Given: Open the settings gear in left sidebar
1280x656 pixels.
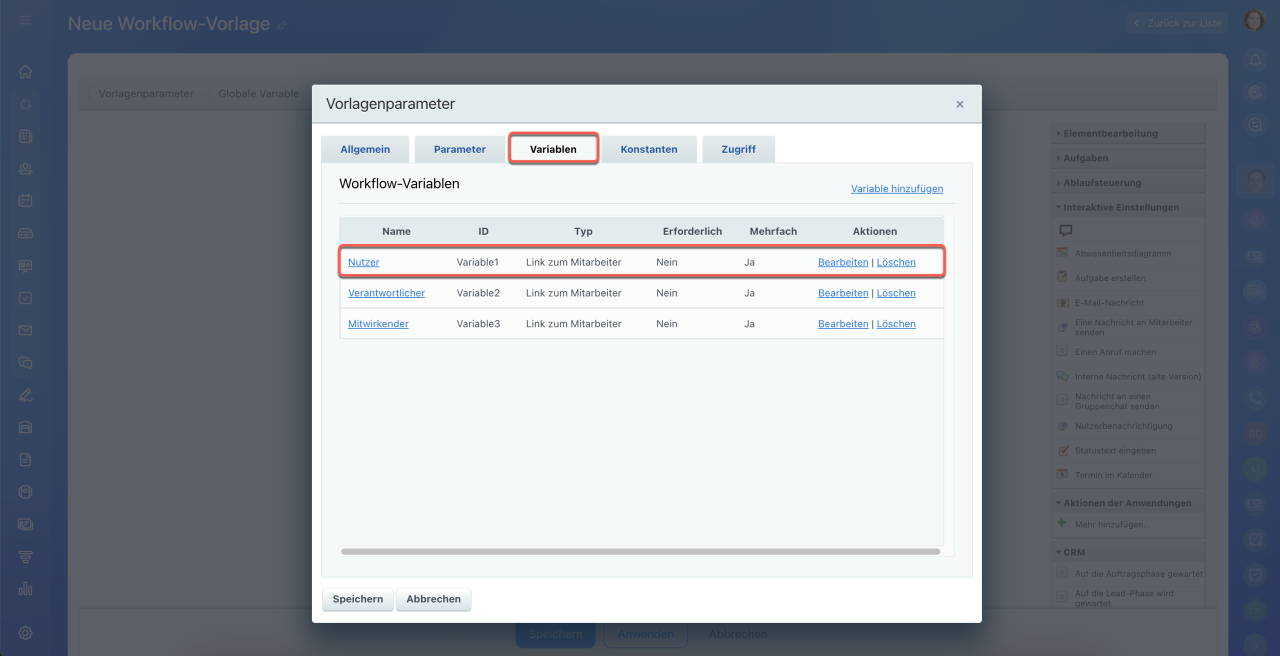Looking at the screenshot, I should click(x=25, y=633).
